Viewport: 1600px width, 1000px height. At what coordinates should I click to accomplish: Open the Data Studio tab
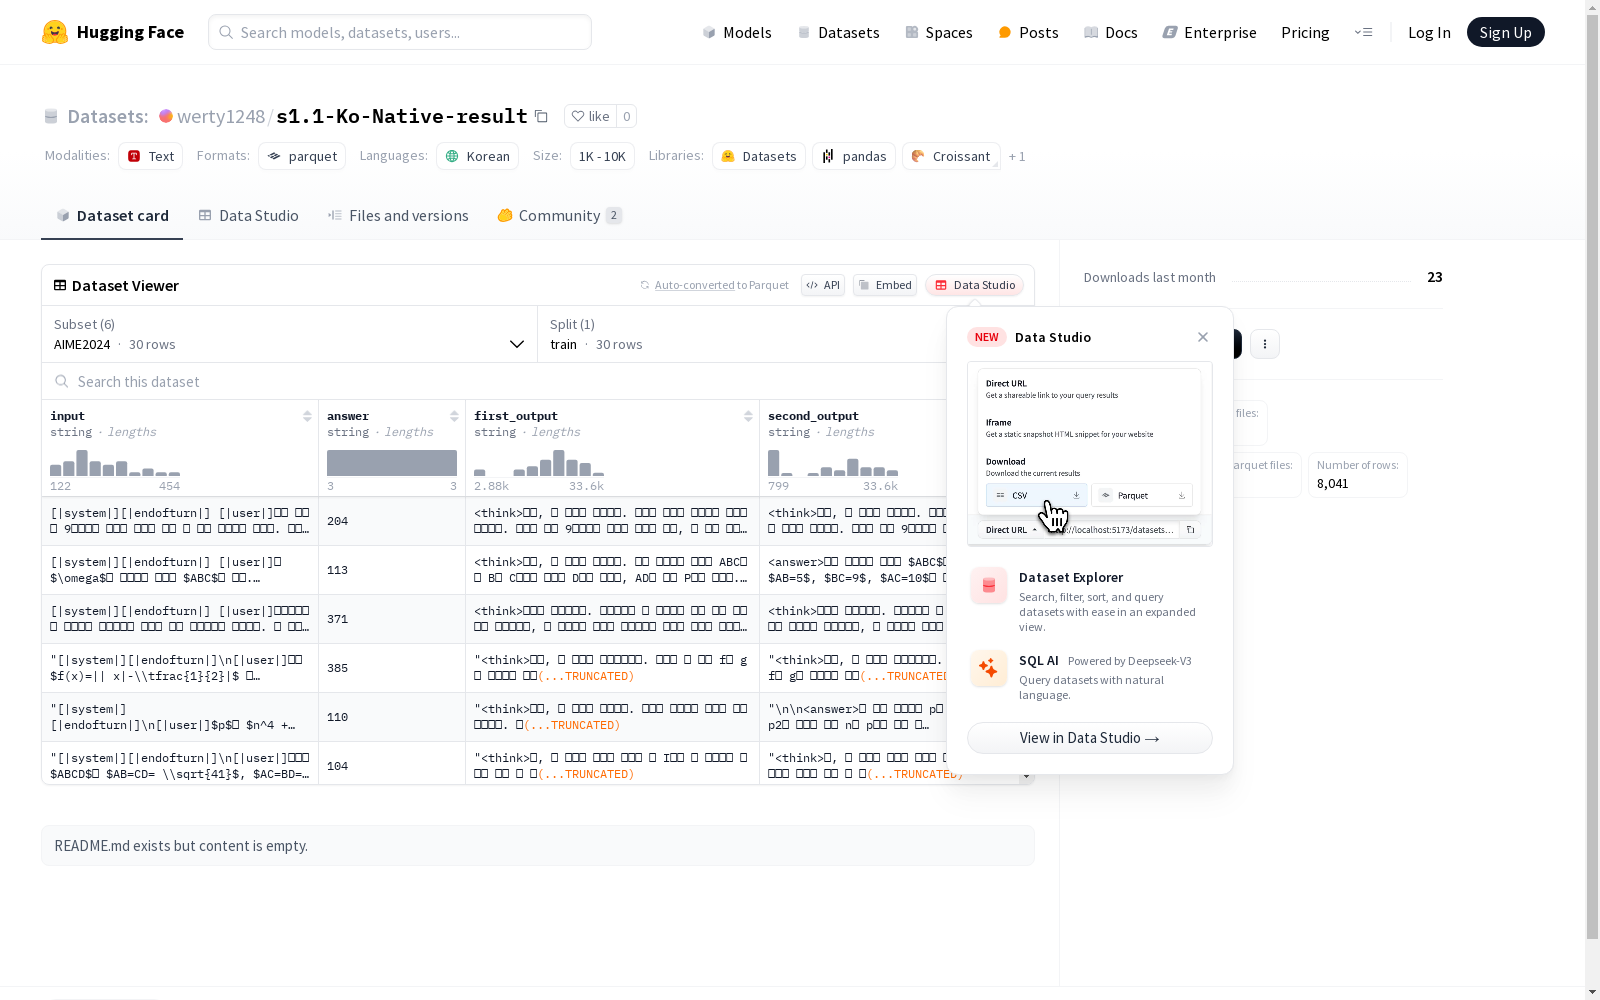click(248, 216)
